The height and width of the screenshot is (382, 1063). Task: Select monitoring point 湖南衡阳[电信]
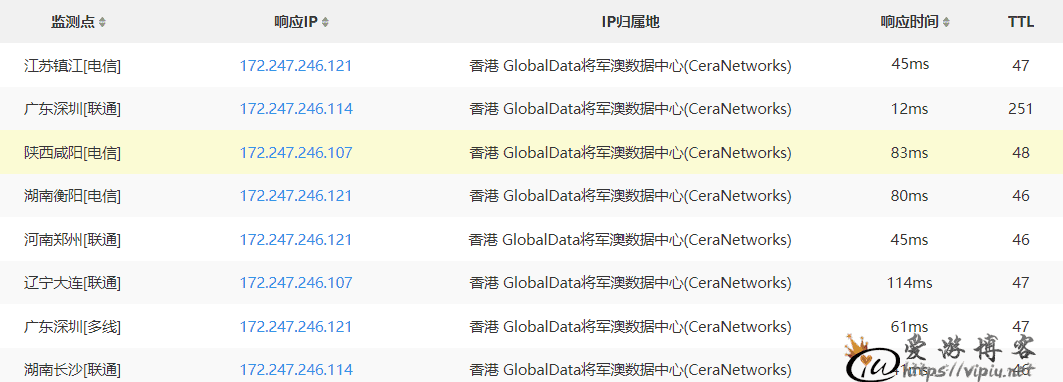[x=73, y=196]
